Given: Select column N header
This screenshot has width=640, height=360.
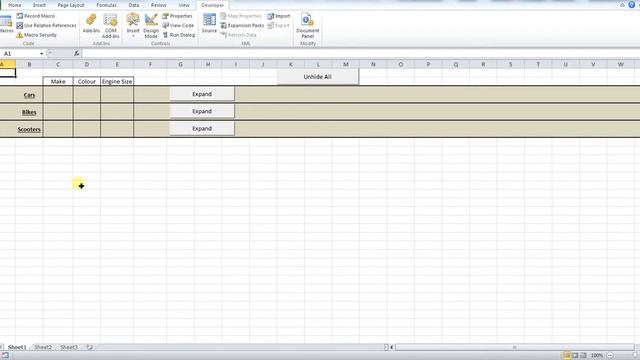Looking at the screenshot, I should pyautogui.click(x=373, y=64).
